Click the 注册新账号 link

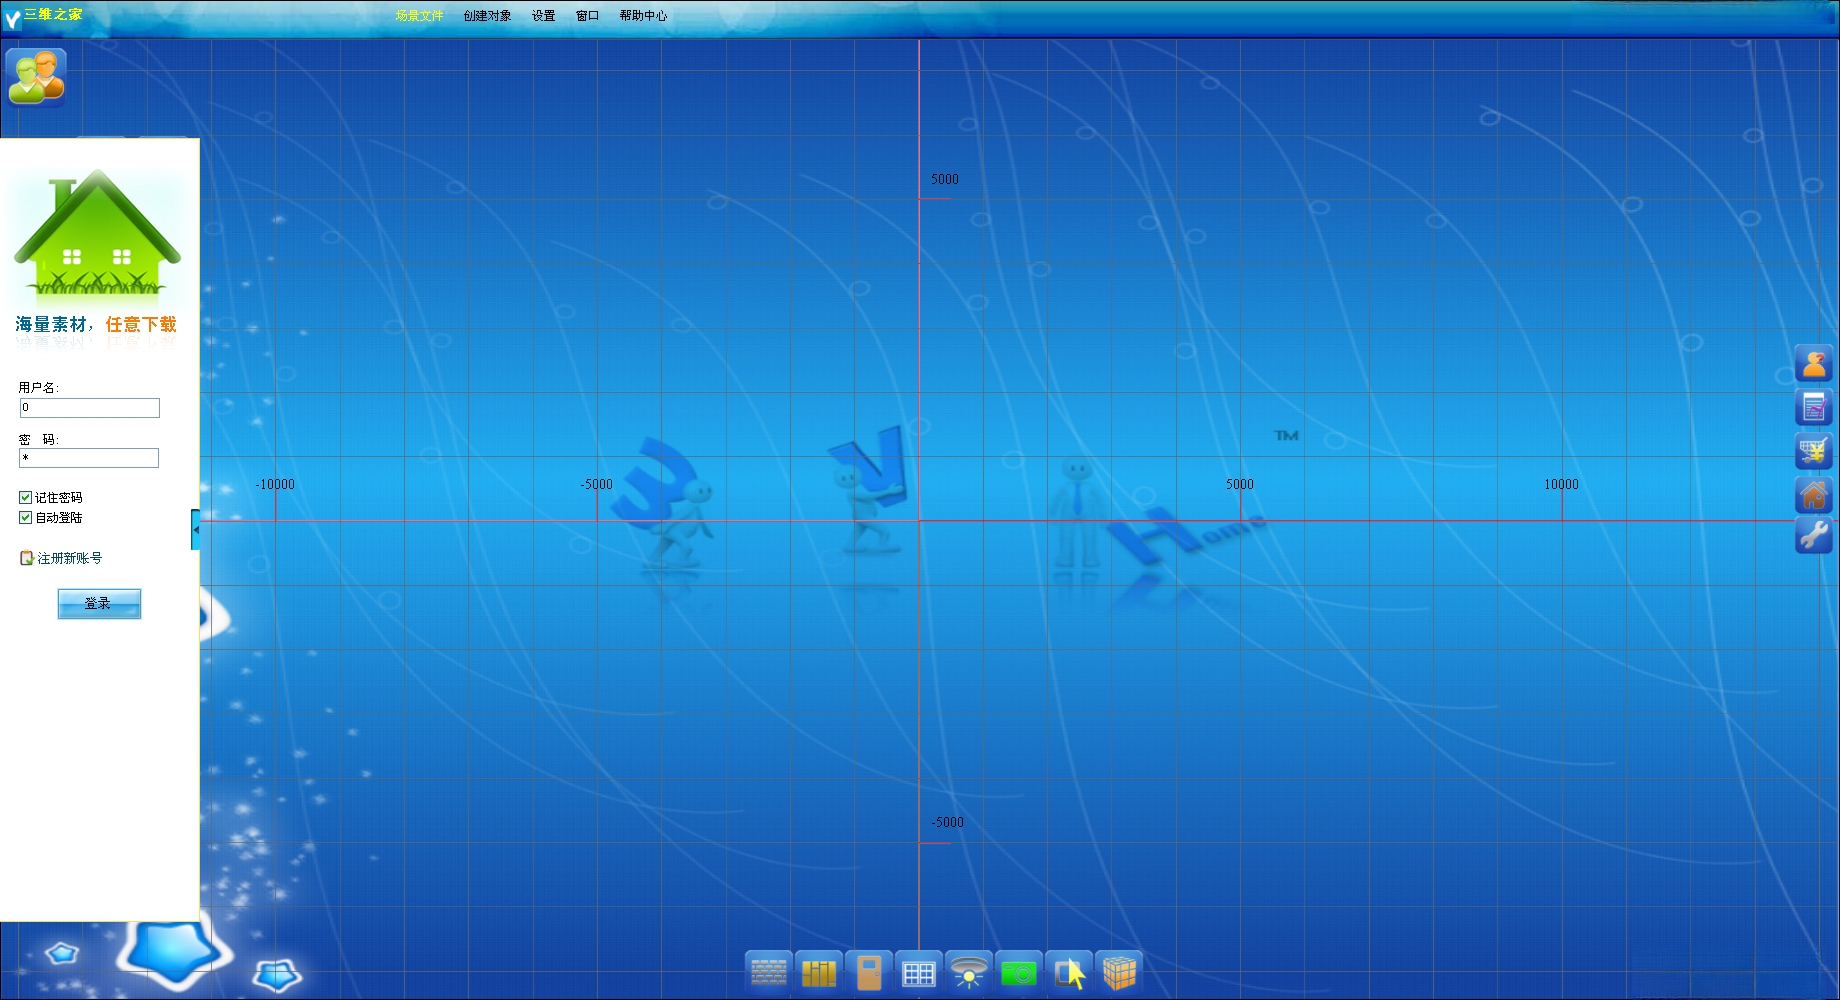point(69,558)
